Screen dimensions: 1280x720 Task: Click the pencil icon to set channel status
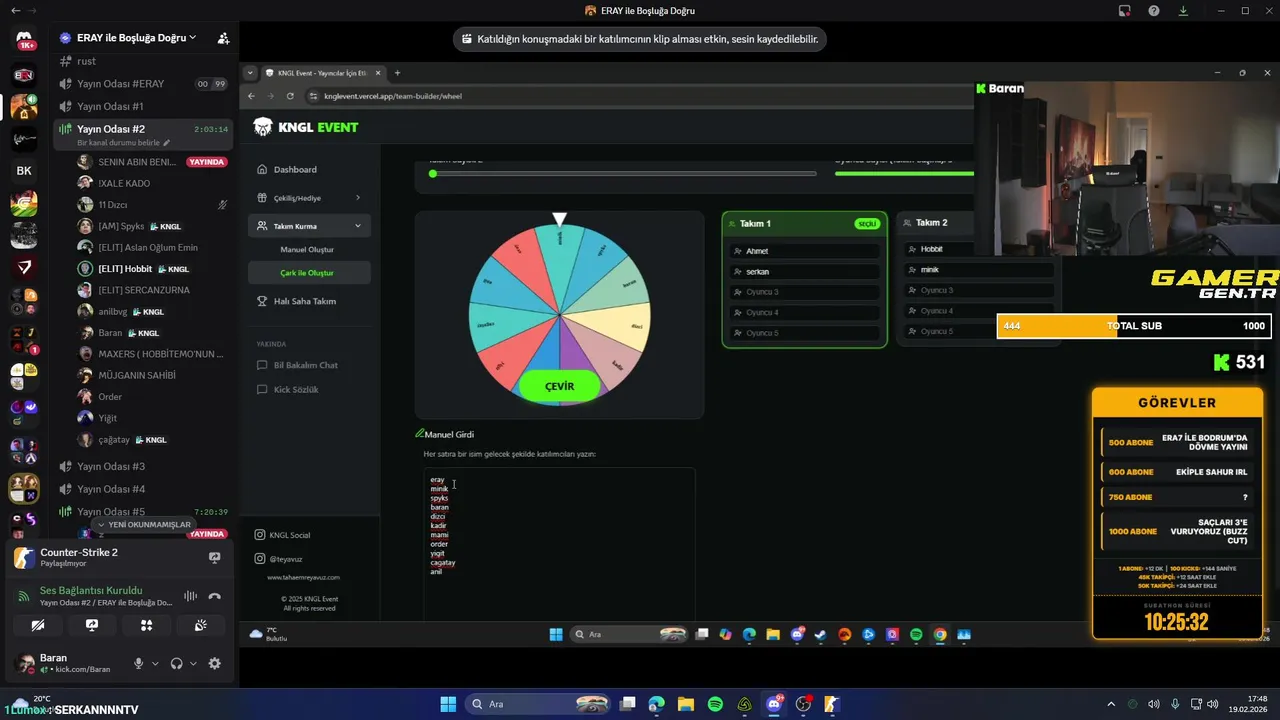(166, 143)
